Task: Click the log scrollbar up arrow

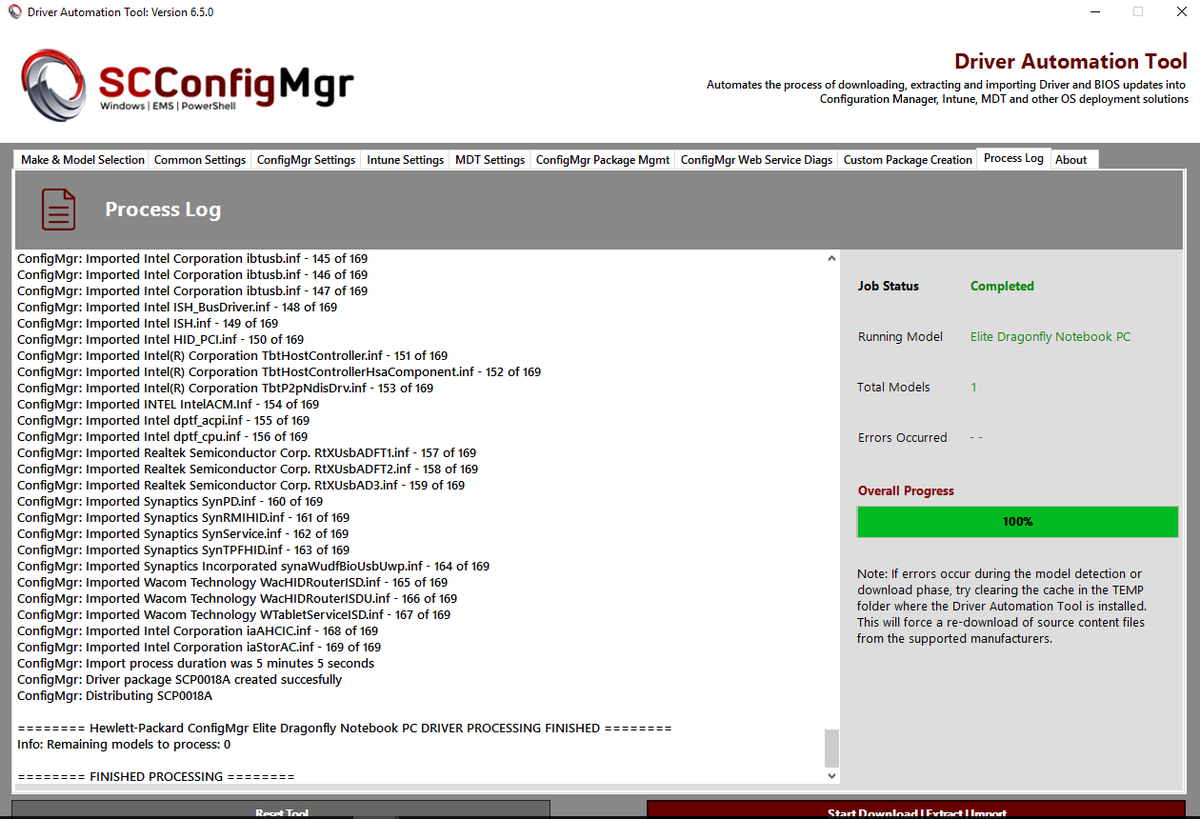Action: [831, 259]
